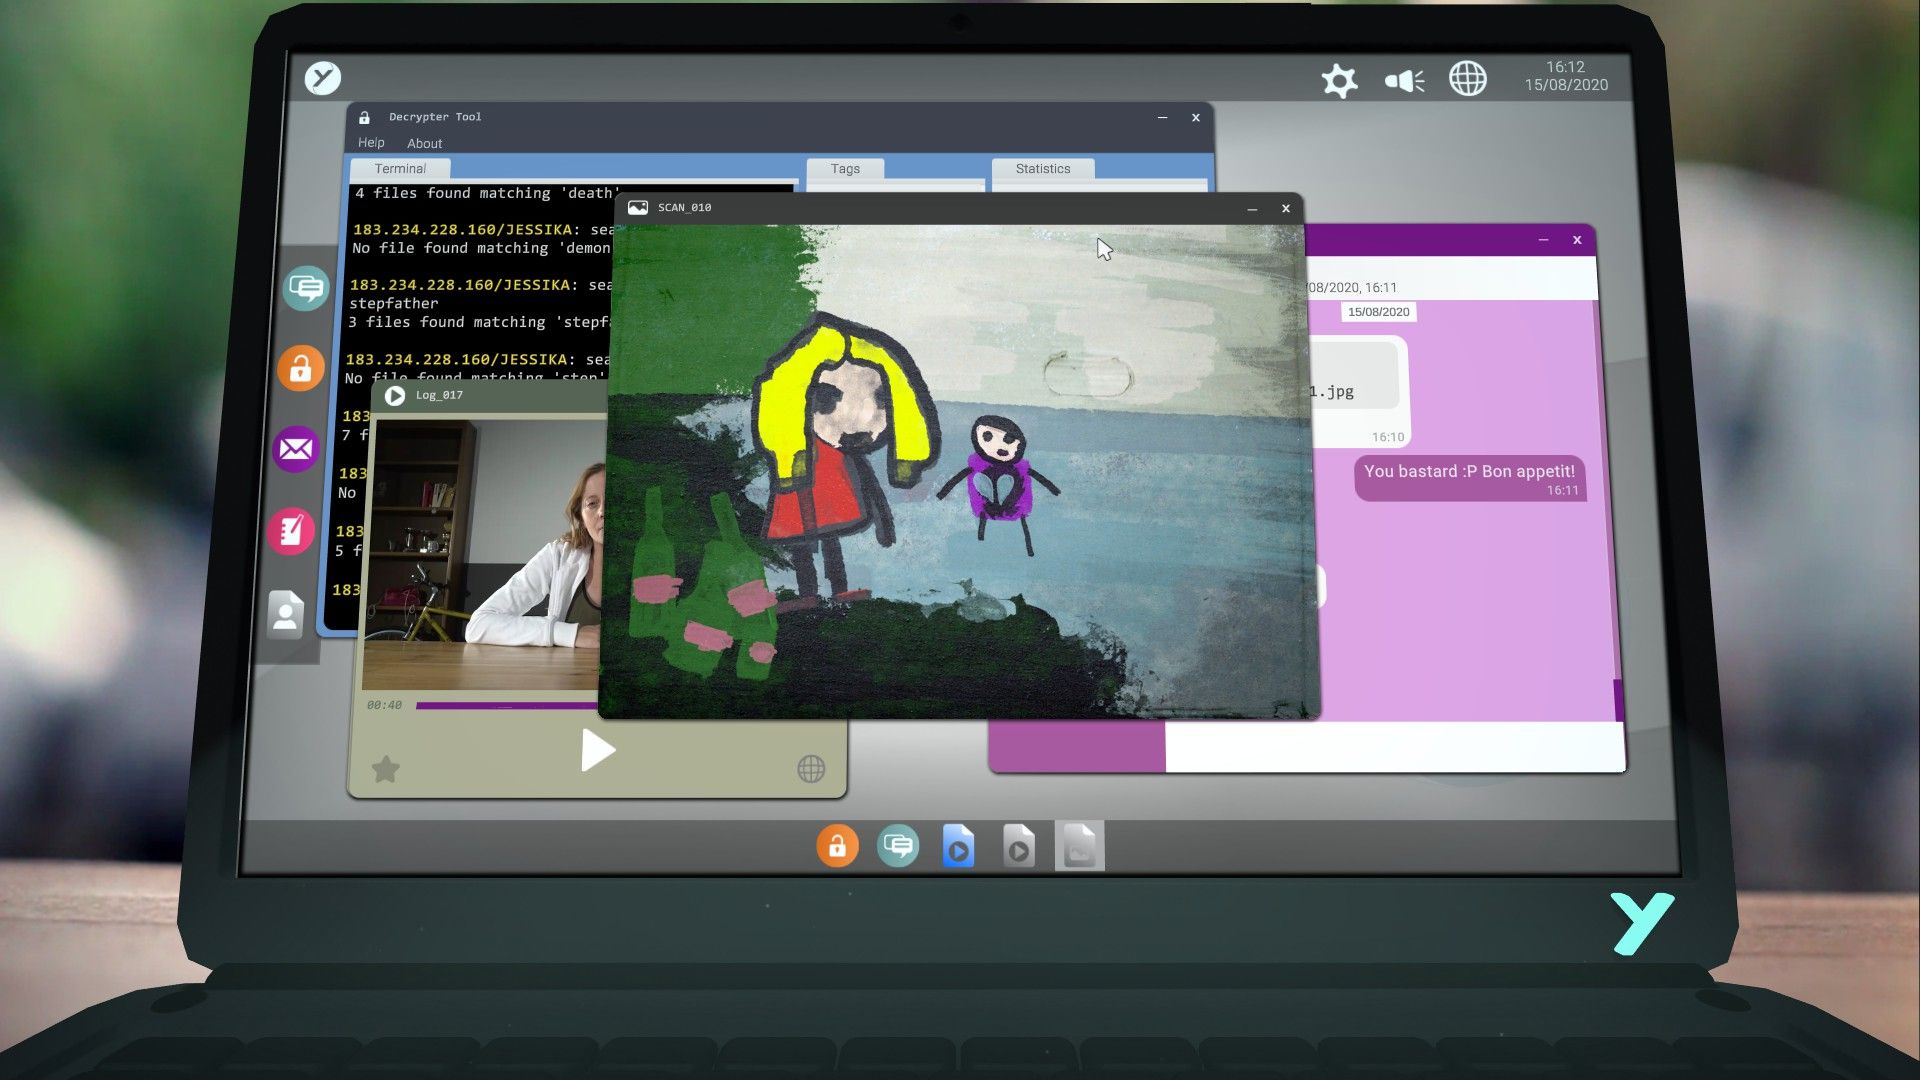1920x1080 pixels.
Task: Click globe icon in Log_017 player
Action: coord(811,769)
